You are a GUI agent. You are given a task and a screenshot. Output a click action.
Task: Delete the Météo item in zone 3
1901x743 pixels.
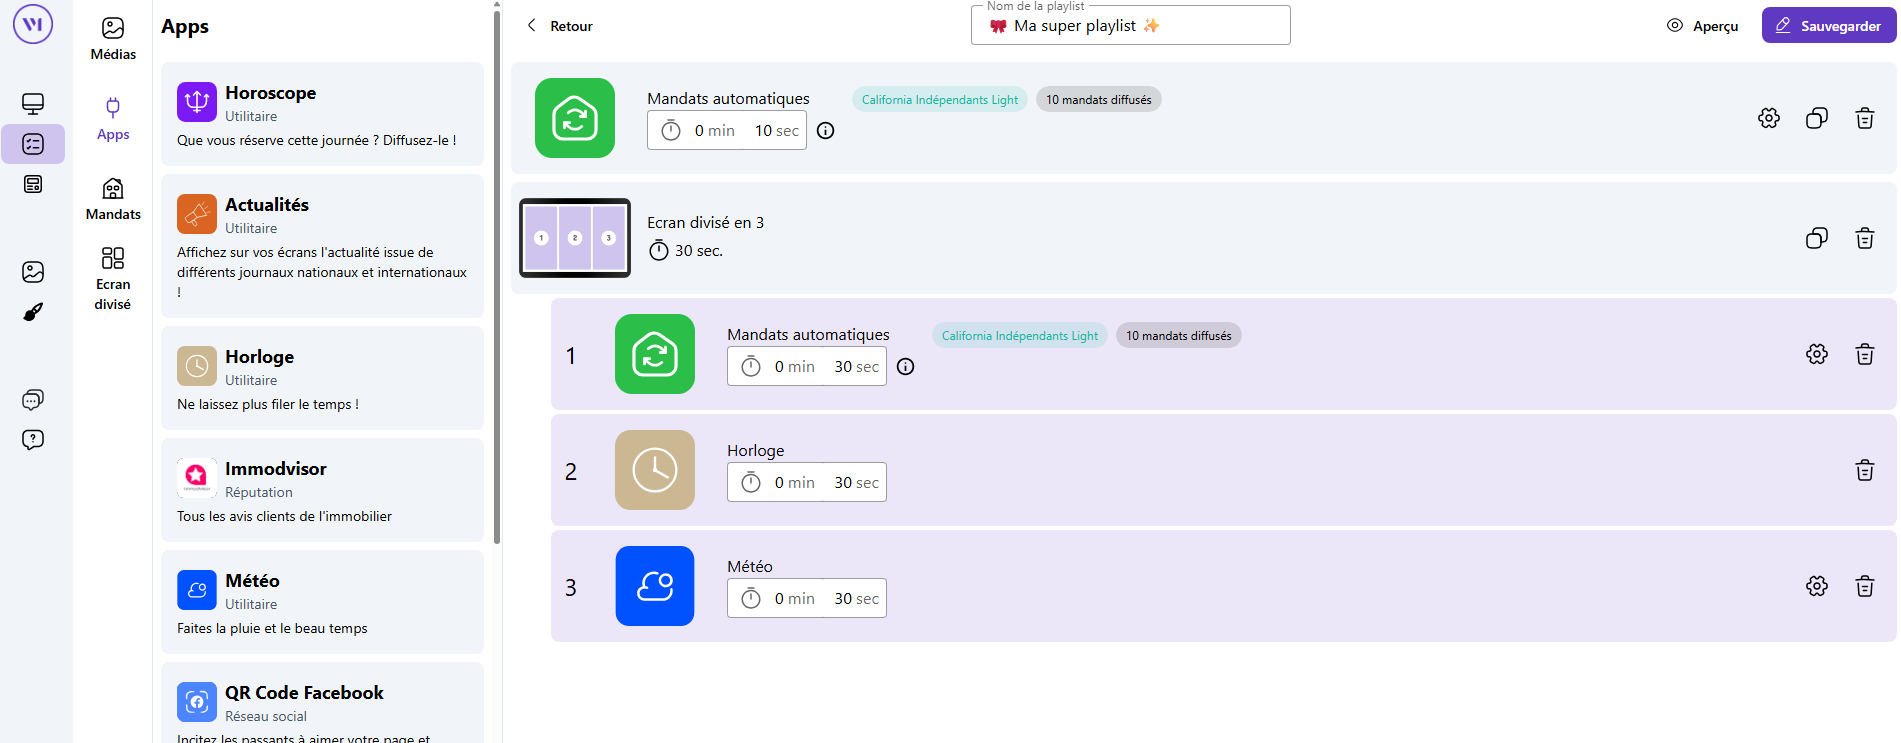(1865, 586)
